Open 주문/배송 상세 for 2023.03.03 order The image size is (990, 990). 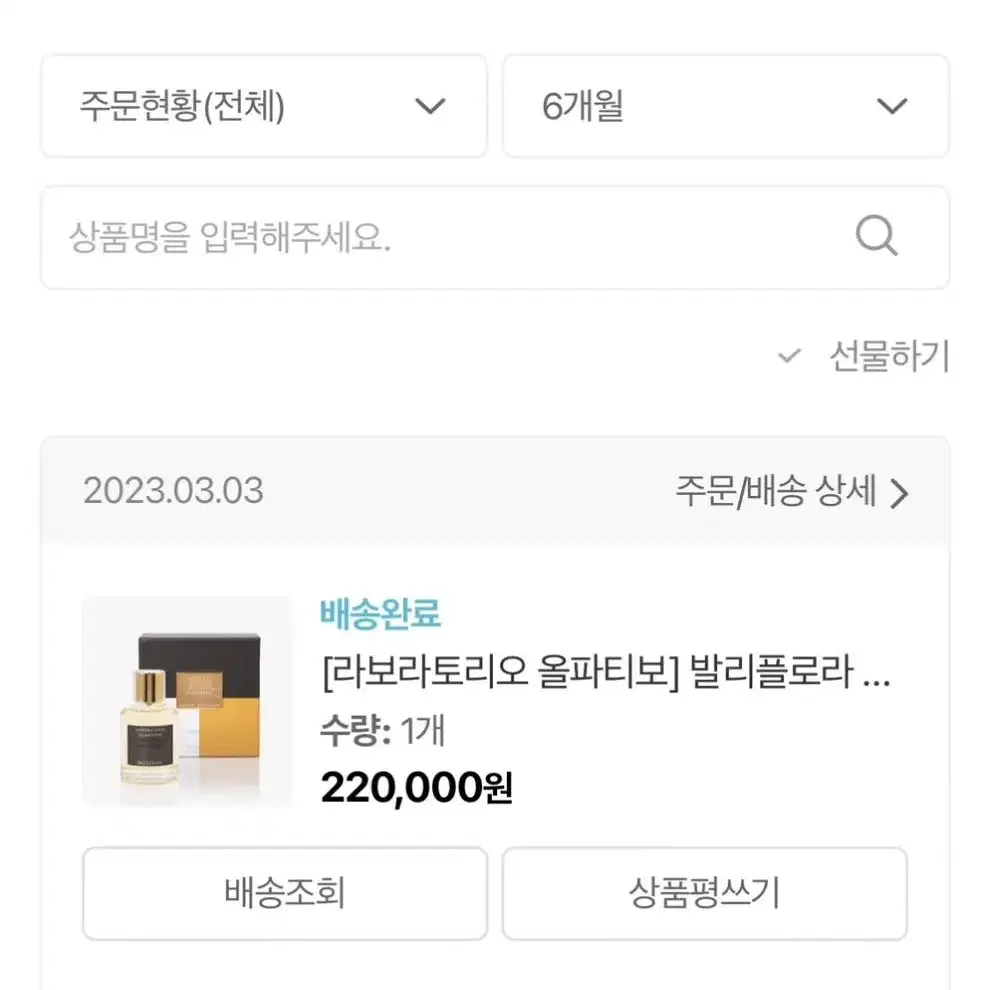click(x=792, y=491)
